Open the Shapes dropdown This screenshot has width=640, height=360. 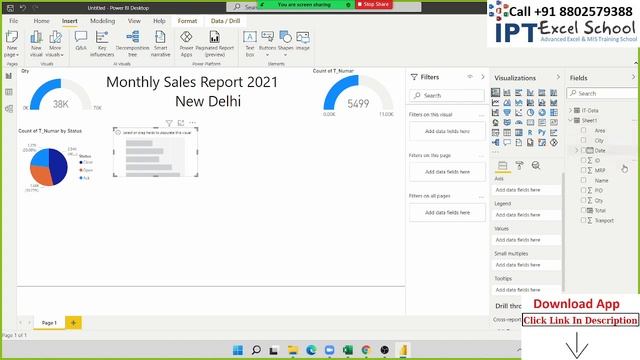click(285, 55)
